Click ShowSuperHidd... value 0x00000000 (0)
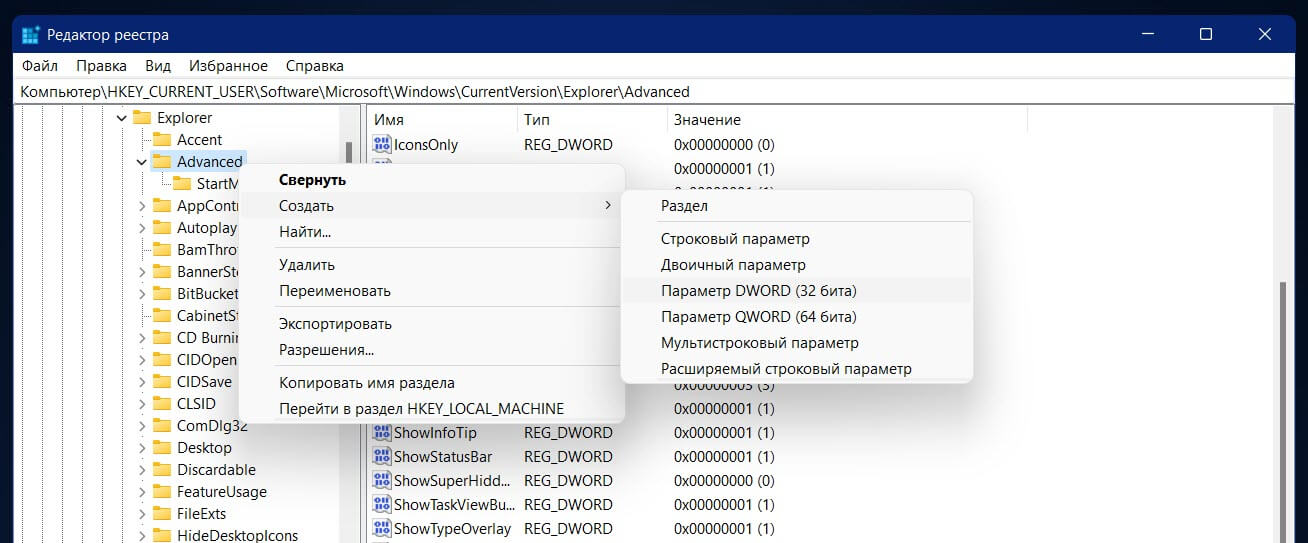 [724, 481]
